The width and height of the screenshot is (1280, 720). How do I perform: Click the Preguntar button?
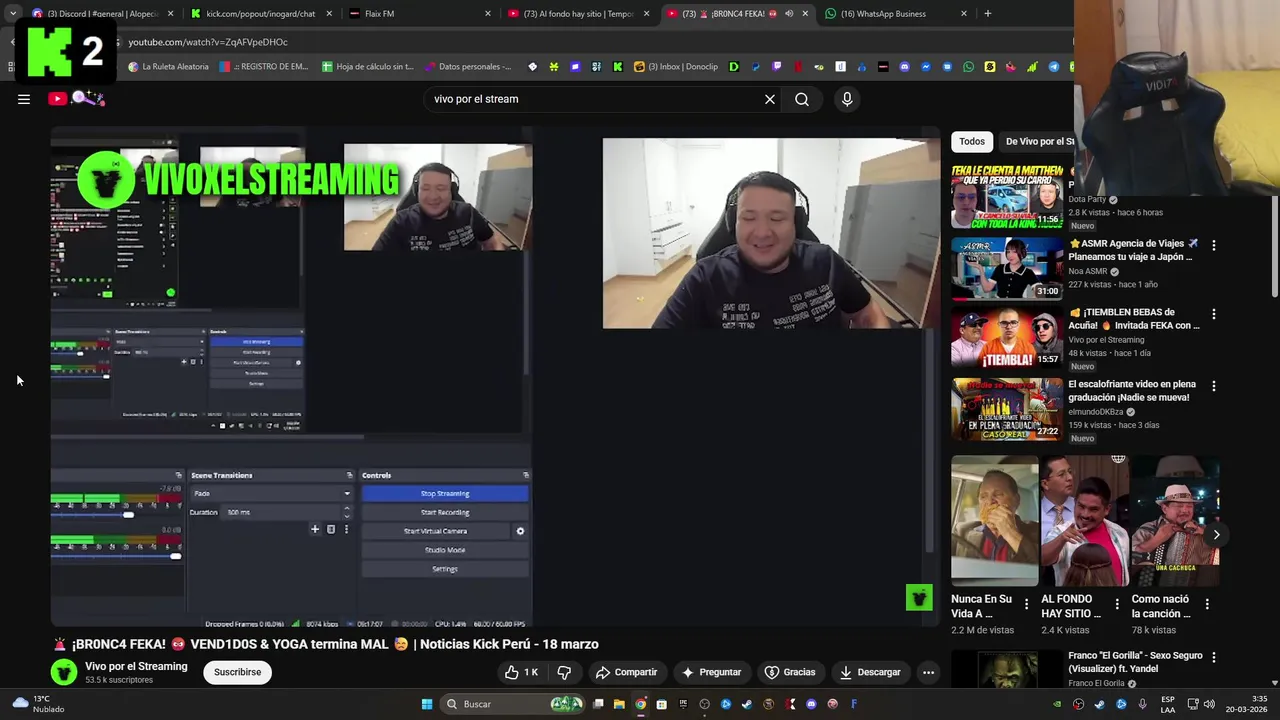pyautogui.click(x=711, y=672)
